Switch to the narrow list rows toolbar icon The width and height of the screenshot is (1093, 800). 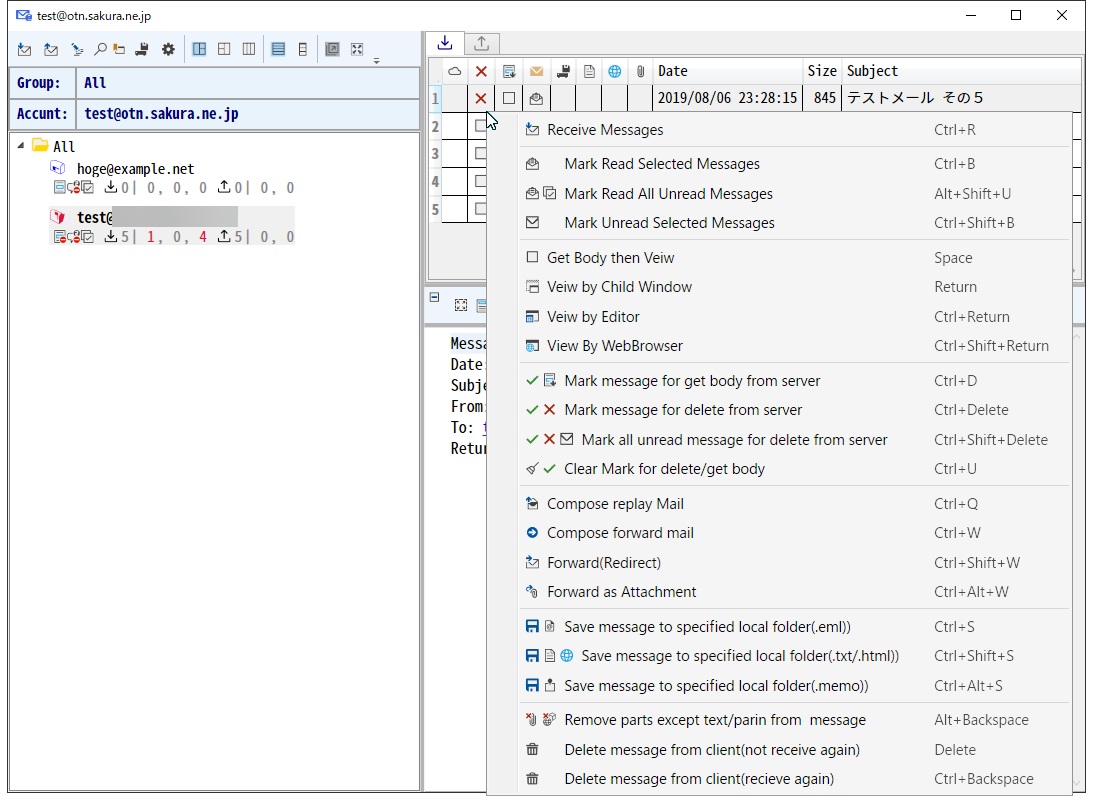point(303,49)
